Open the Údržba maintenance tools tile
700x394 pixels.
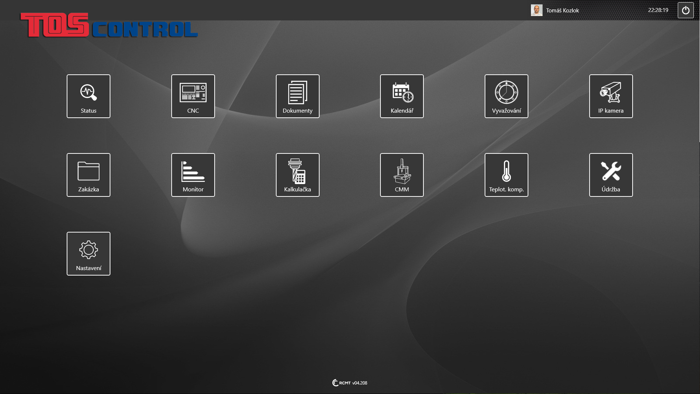coord(611,175)
